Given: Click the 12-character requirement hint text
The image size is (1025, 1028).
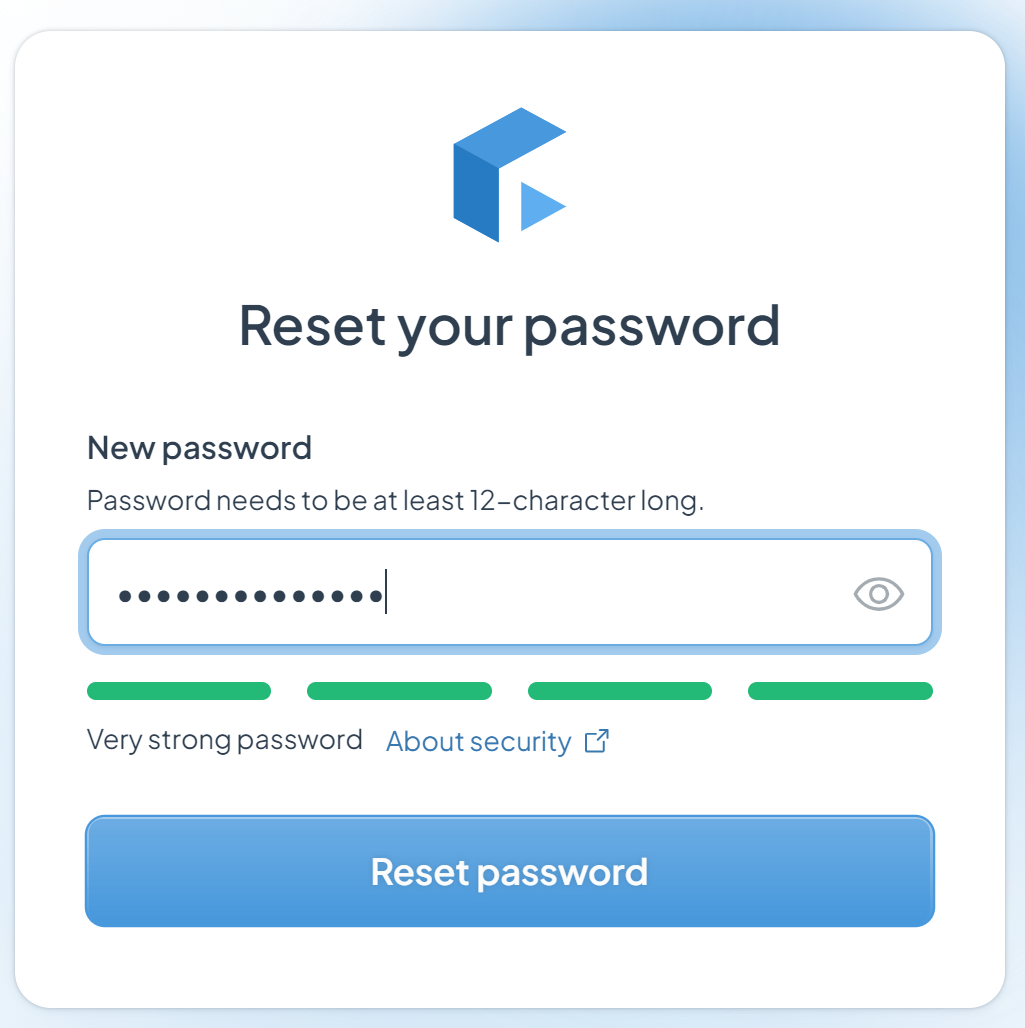Looking at the screenshot, I should tap(395, 501).
